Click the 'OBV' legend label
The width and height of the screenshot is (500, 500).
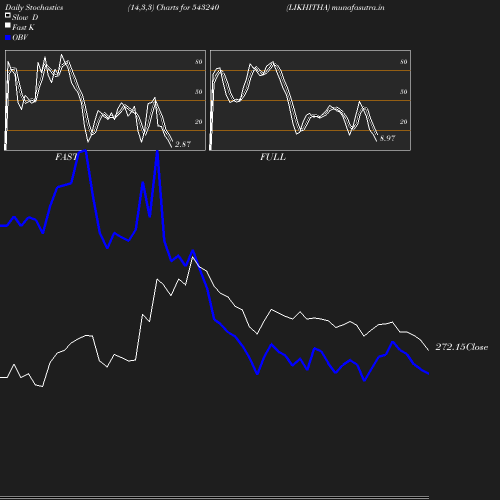tap(20, 37)
